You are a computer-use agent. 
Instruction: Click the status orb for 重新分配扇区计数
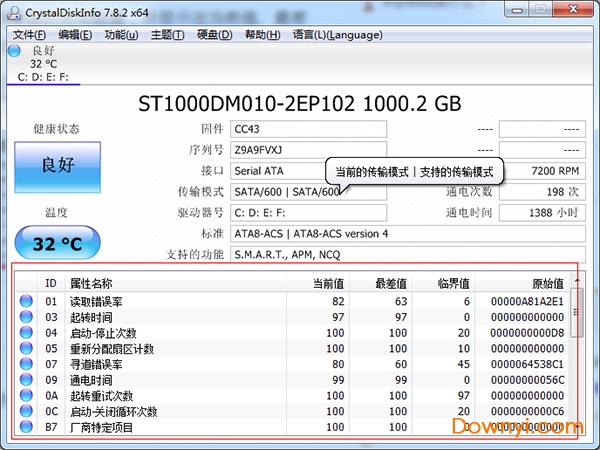pos(26,349)
